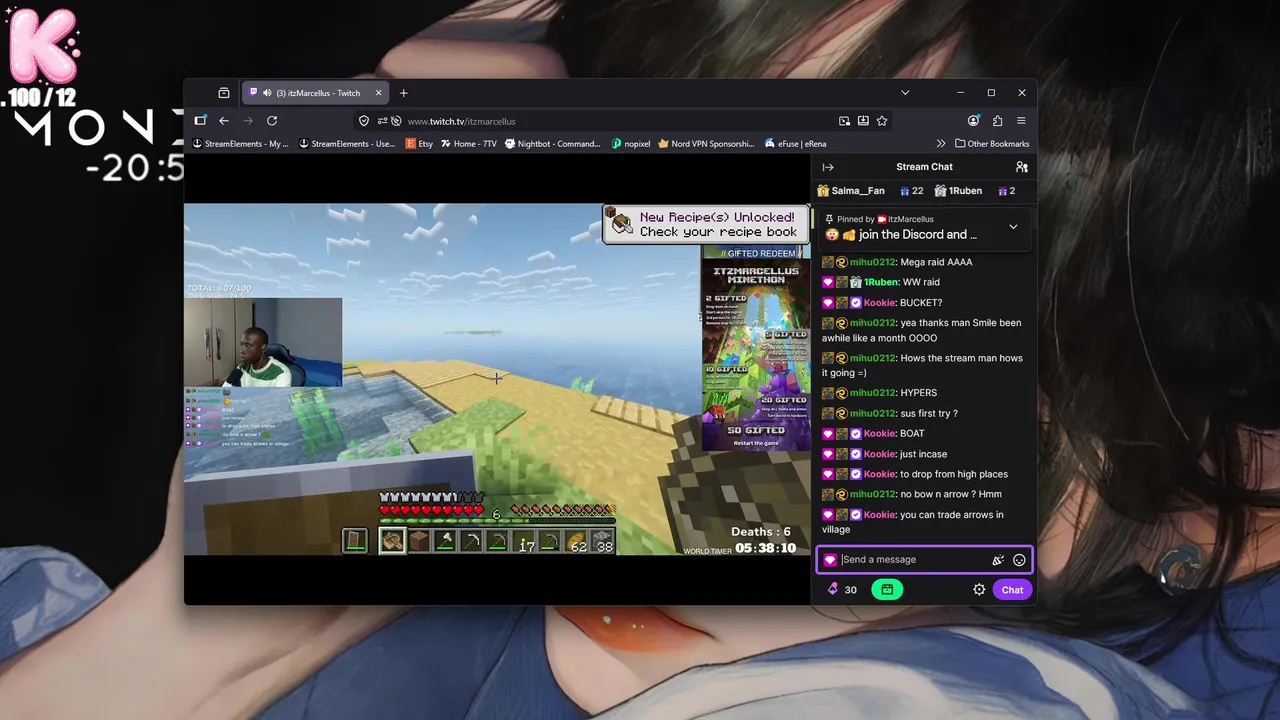Show more bookmarks with double chevron
This screenshot has height=720, width=1280.
(940, 144)
